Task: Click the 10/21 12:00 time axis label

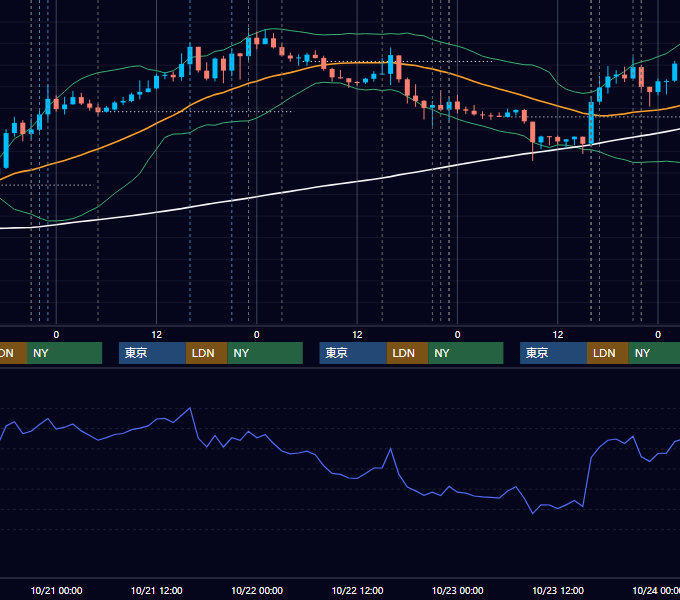Action: pyautogui.click(x=157, y=590)
